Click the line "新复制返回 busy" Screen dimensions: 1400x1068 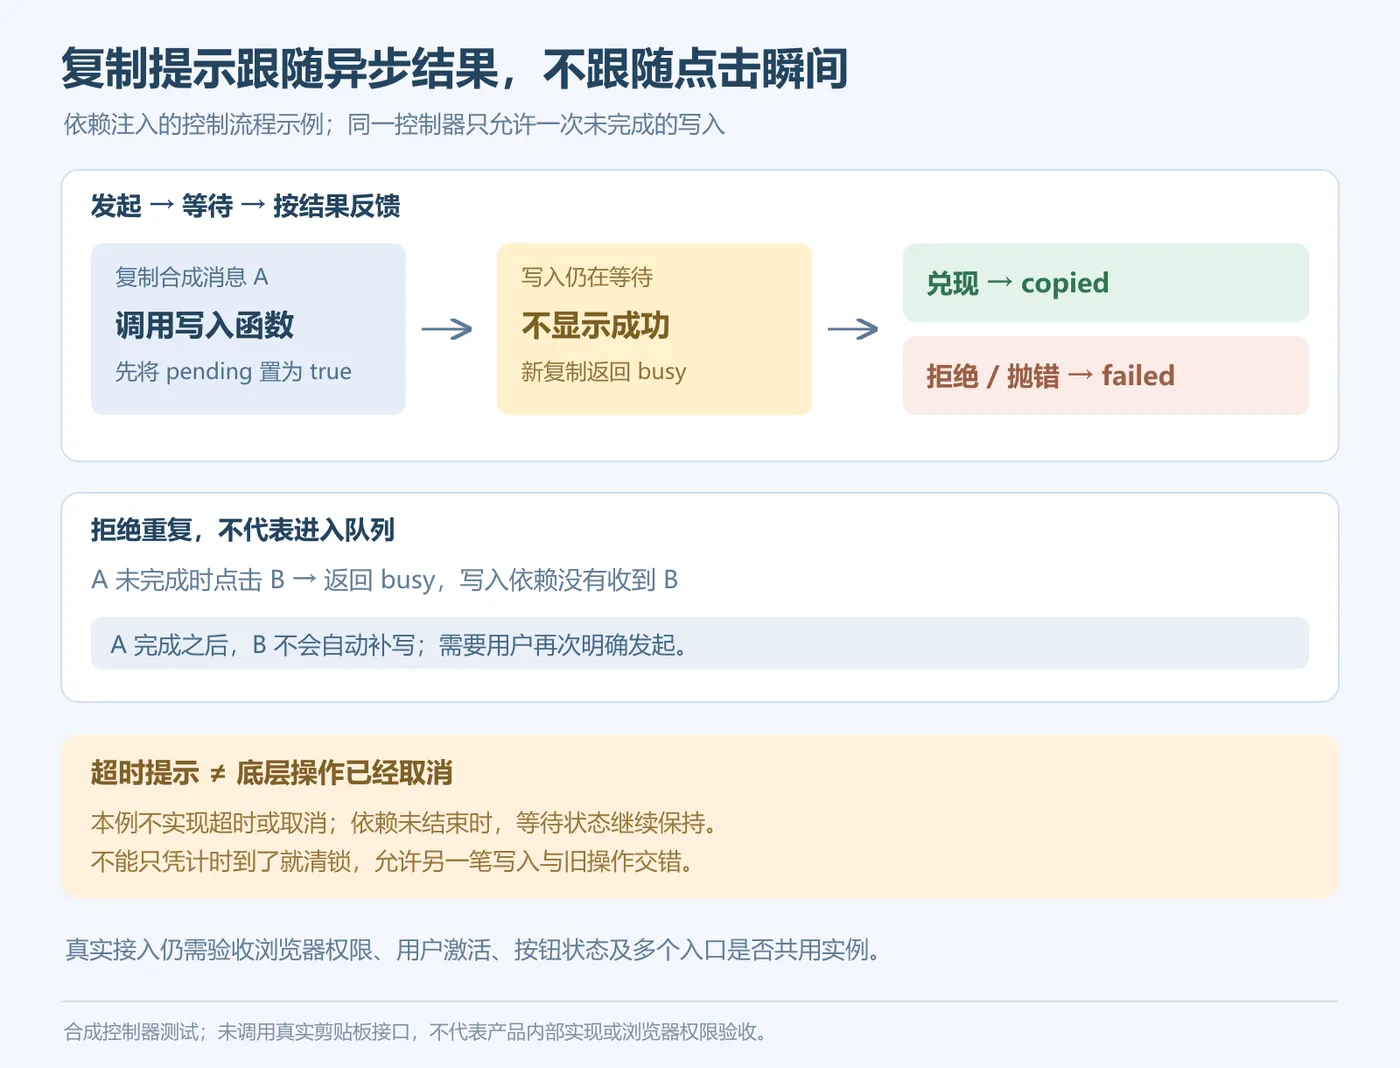(603, 372)
